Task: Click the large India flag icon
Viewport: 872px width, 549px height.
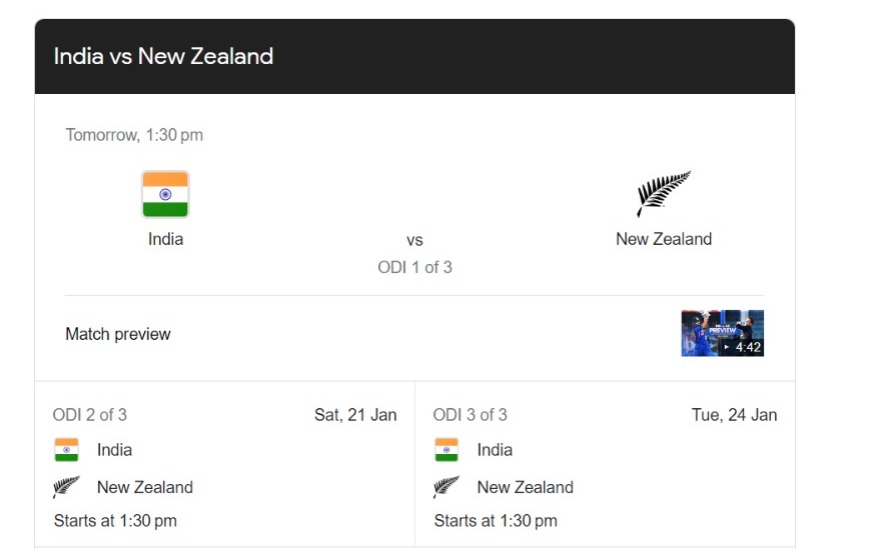Action: [x=165, y=194]
